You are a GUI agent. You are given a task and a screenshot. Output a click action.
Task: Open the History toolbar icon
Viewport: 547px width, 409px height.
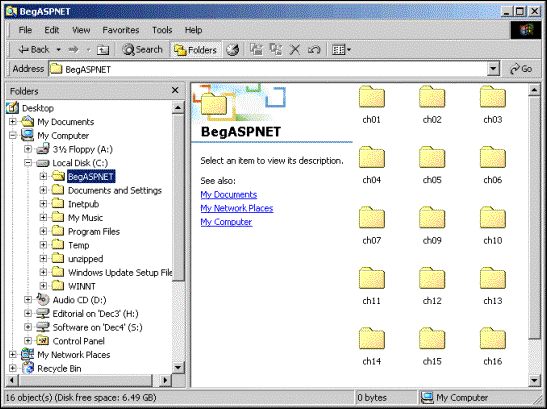point(233,50)
